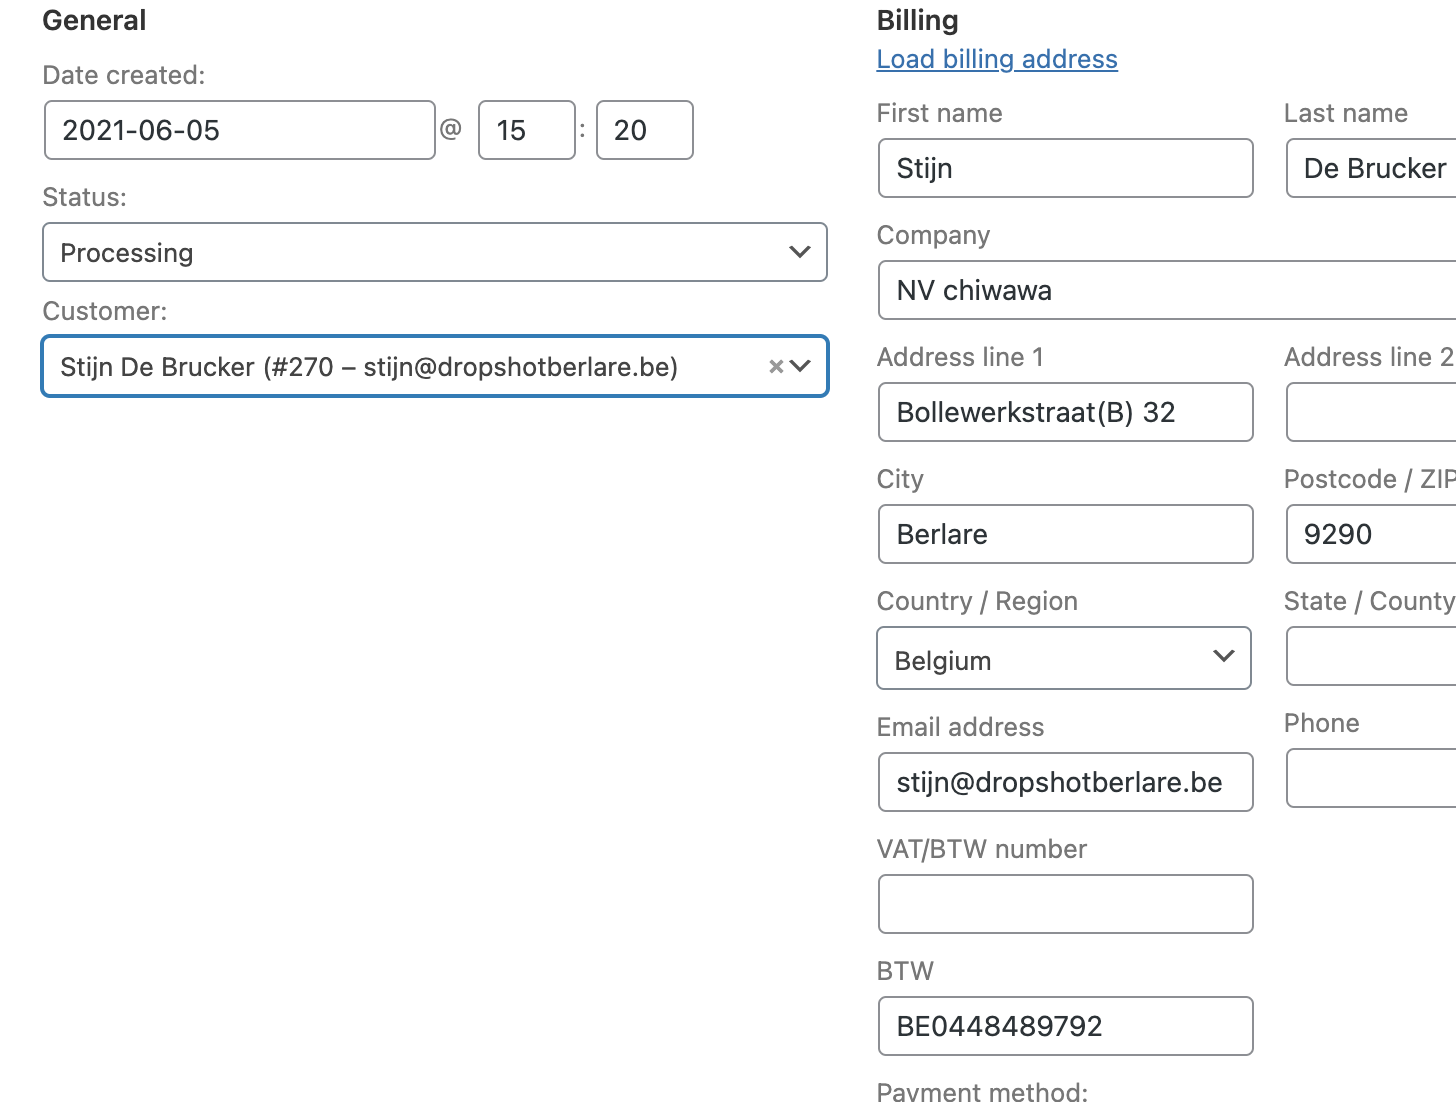1456x1102 pixels.
Task: Click the VAT/BTW number label
Action: pyautogui.click(x=982, y=849)
